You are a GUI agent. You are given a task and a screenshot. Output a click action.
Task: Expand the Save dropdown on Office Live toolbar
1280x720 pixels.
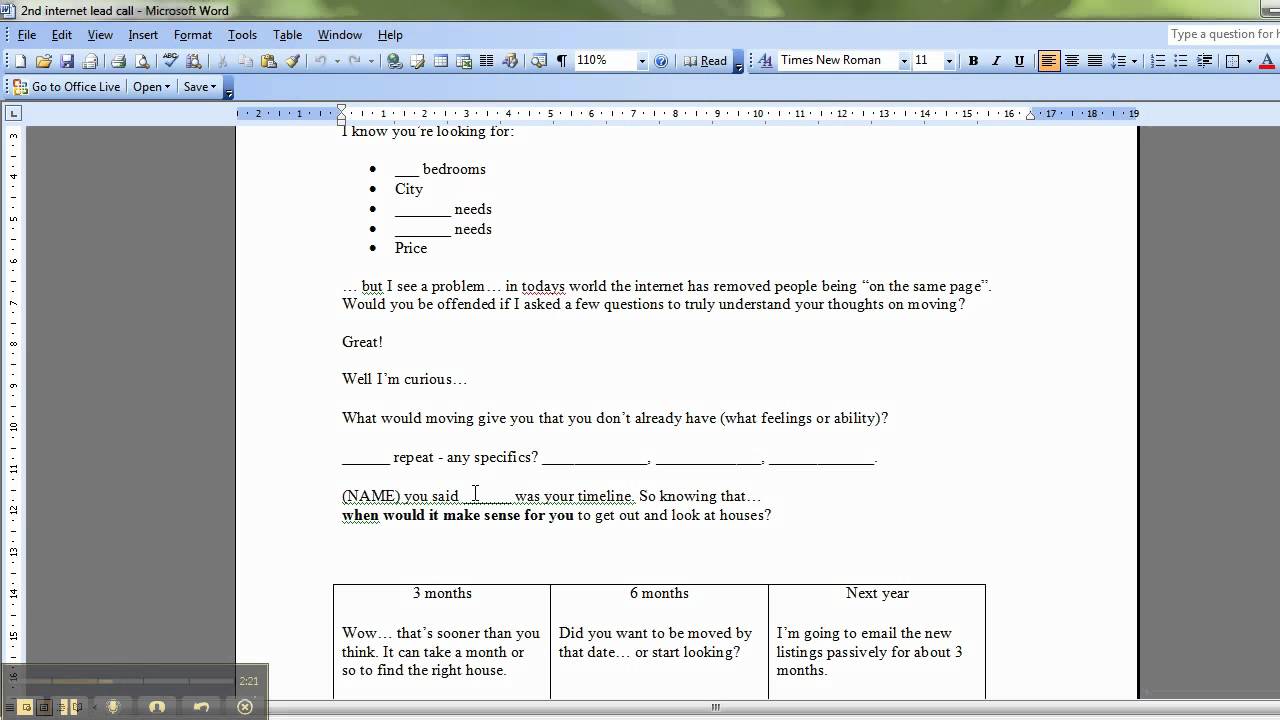199,87
